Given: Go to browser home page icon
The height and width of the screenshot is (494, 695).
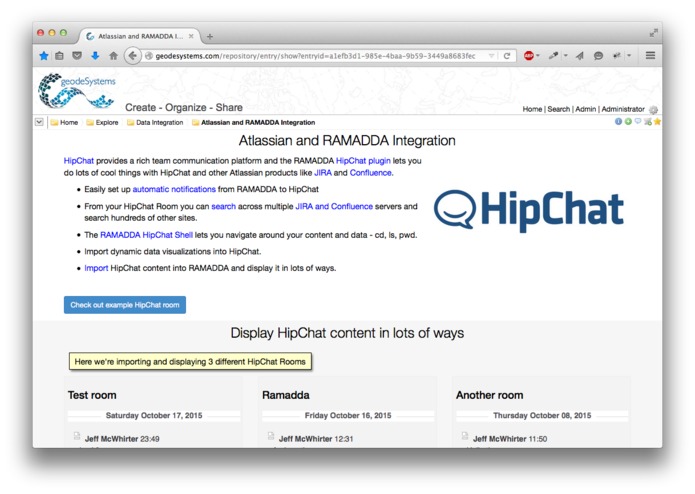Looking at the screenshot, I should click(113, 56).
